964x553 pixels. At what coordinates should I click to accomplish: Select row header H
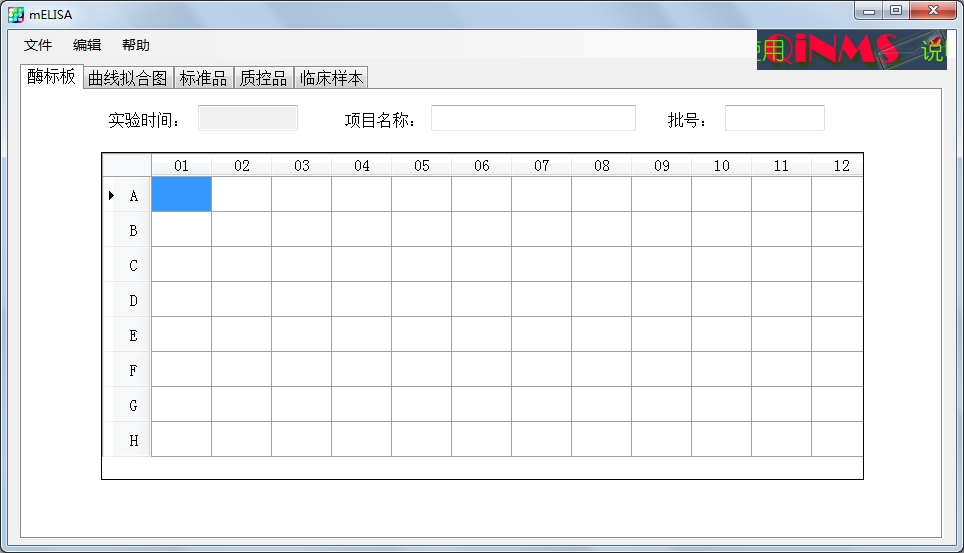[127, 439]
